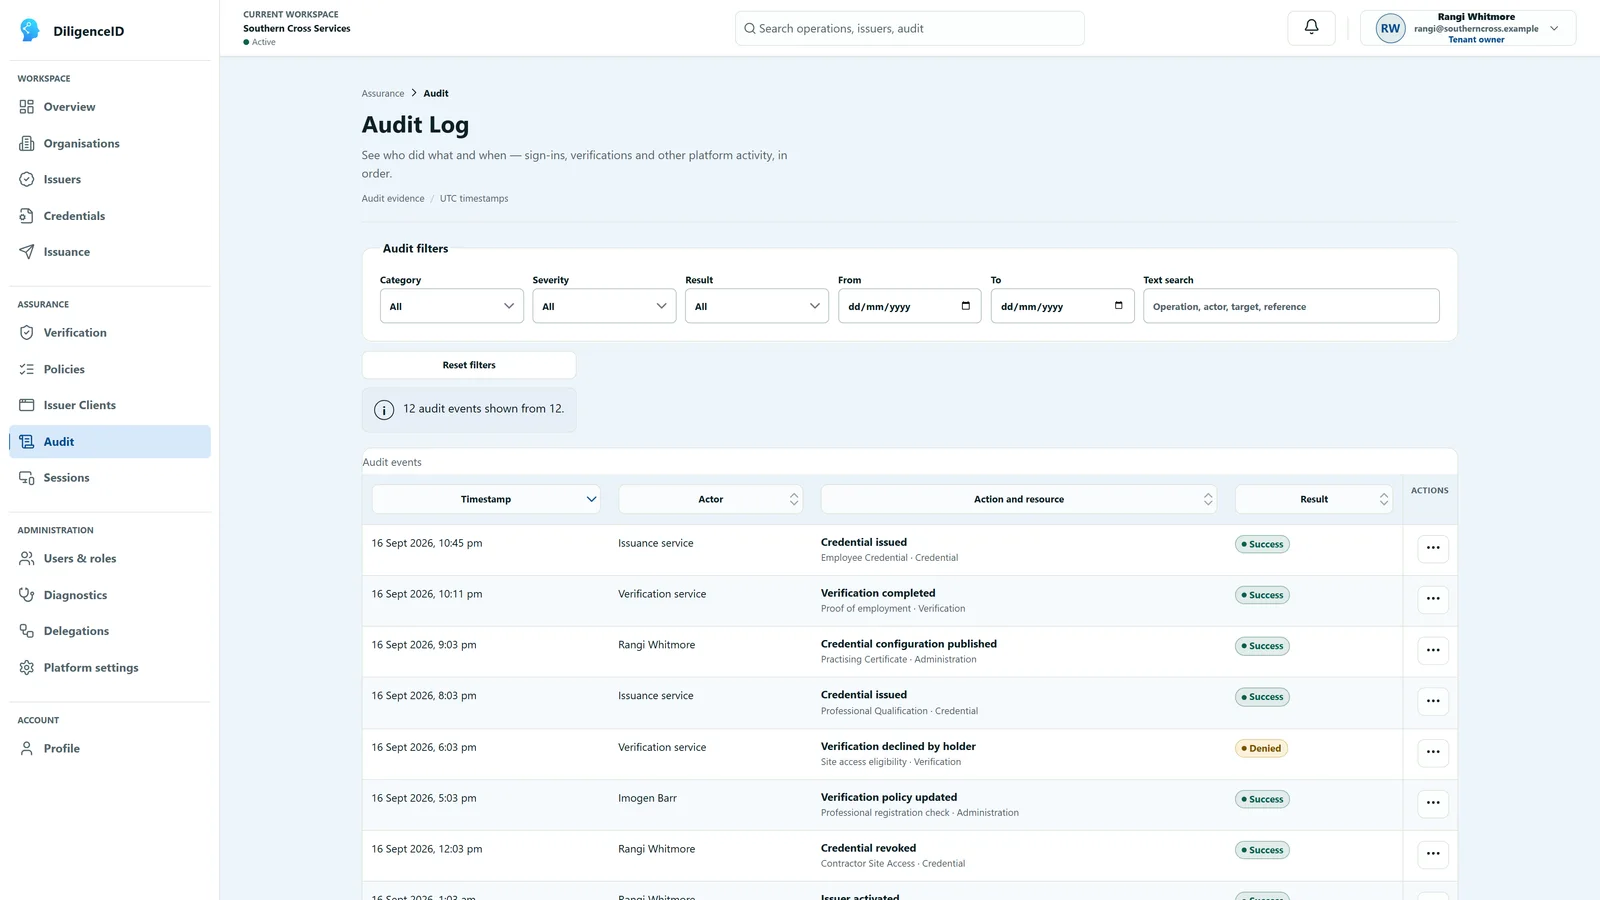The image size is (1600, 900).
Task: Open actions menu for Professional Qualification credential row
Action: [x=1433, y=701]
